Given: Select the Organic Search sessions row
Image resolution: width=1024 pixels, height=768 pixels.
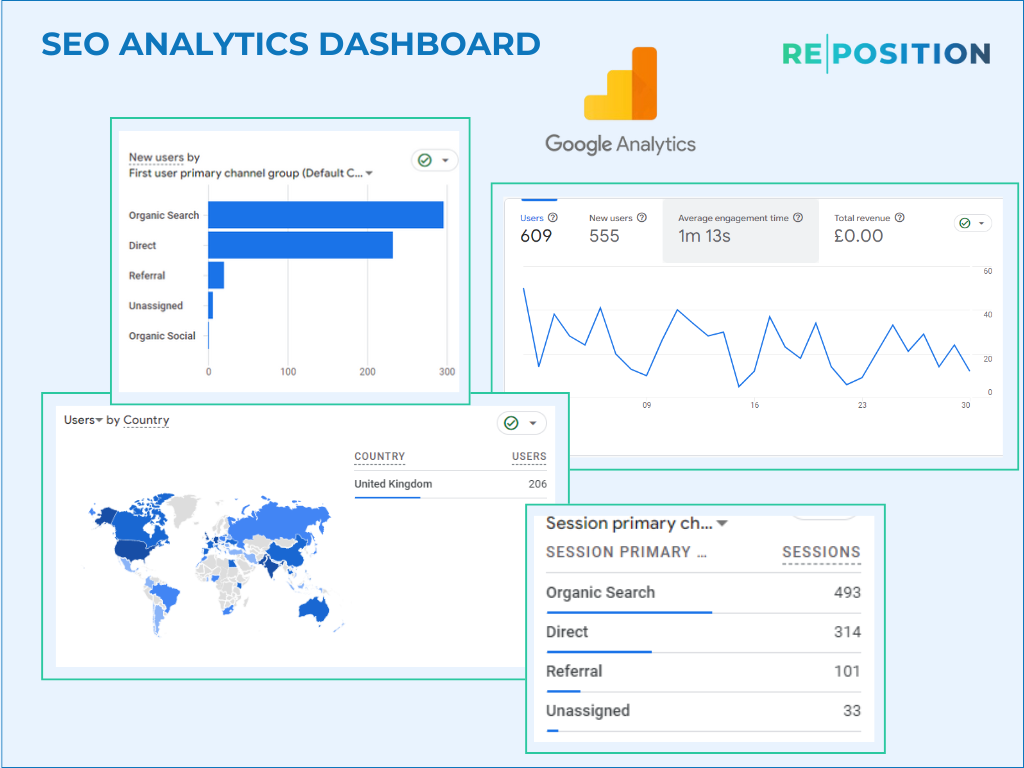Looking at the screenshot, I should pos(703,593).
